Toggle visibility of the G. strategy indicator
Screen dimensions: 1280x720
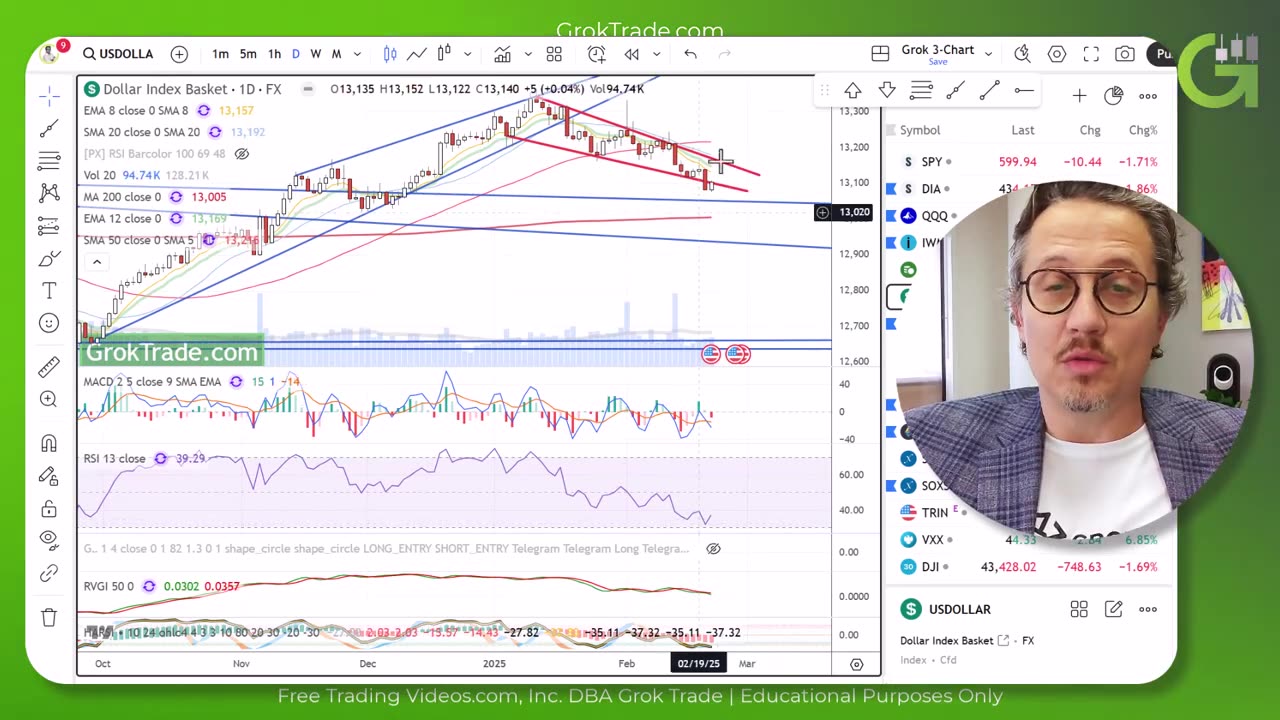pos(713,549)
